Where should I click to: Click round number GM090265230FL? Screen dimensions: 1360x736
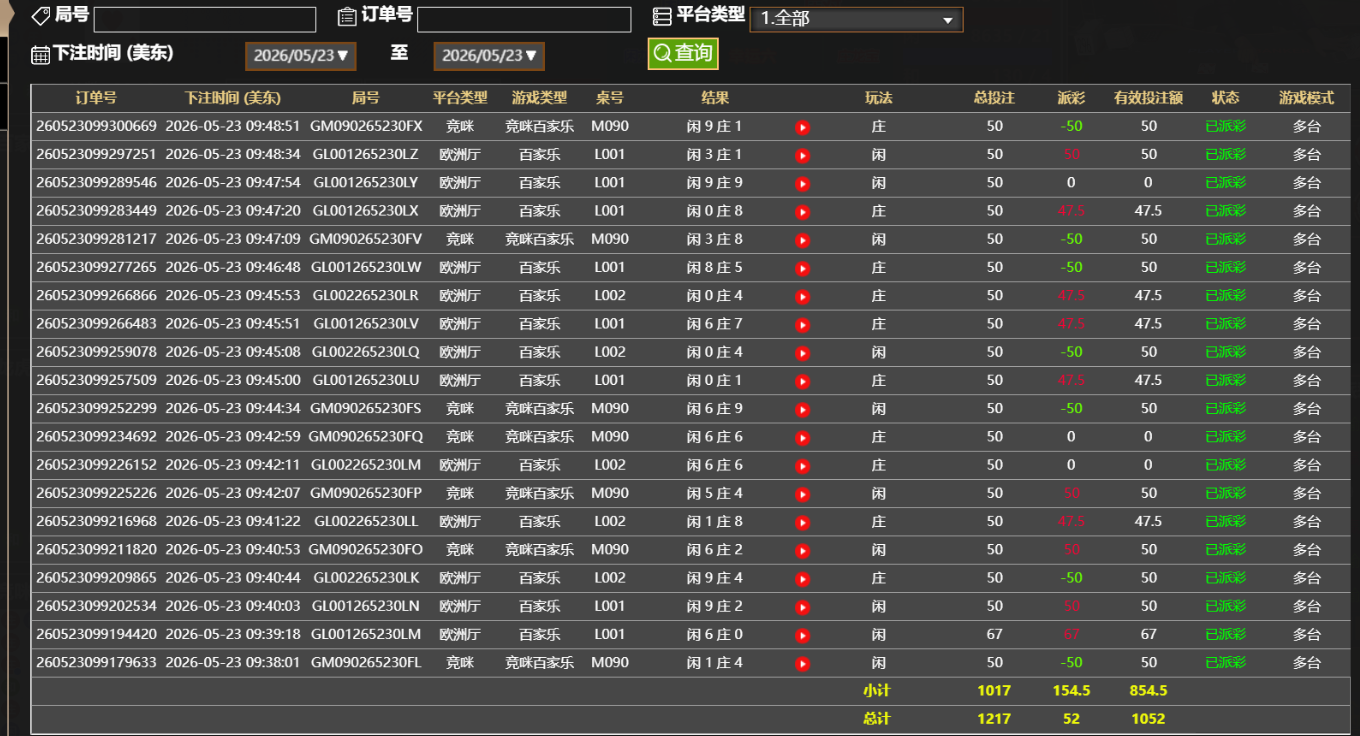point(366,662)
